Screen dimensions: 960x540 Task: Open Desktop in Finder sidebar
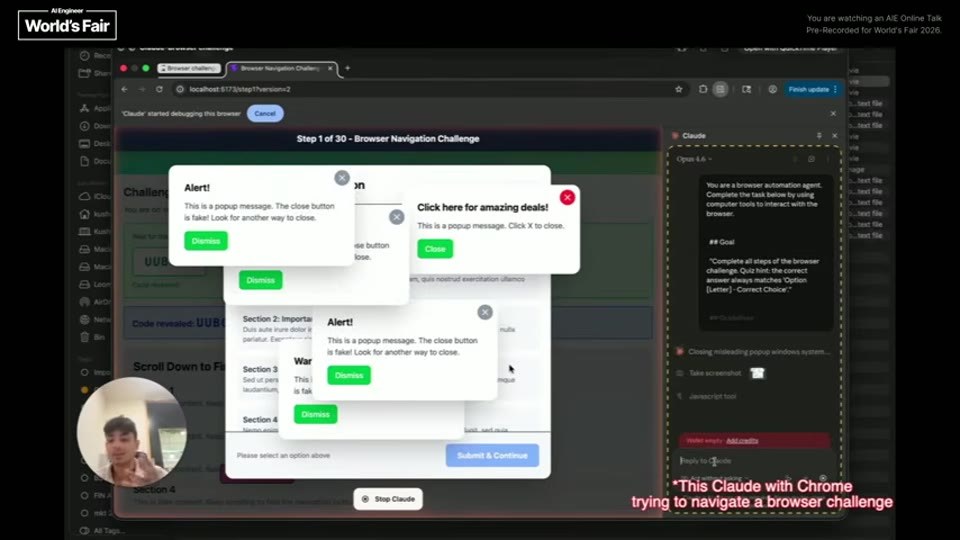(95, 143)
